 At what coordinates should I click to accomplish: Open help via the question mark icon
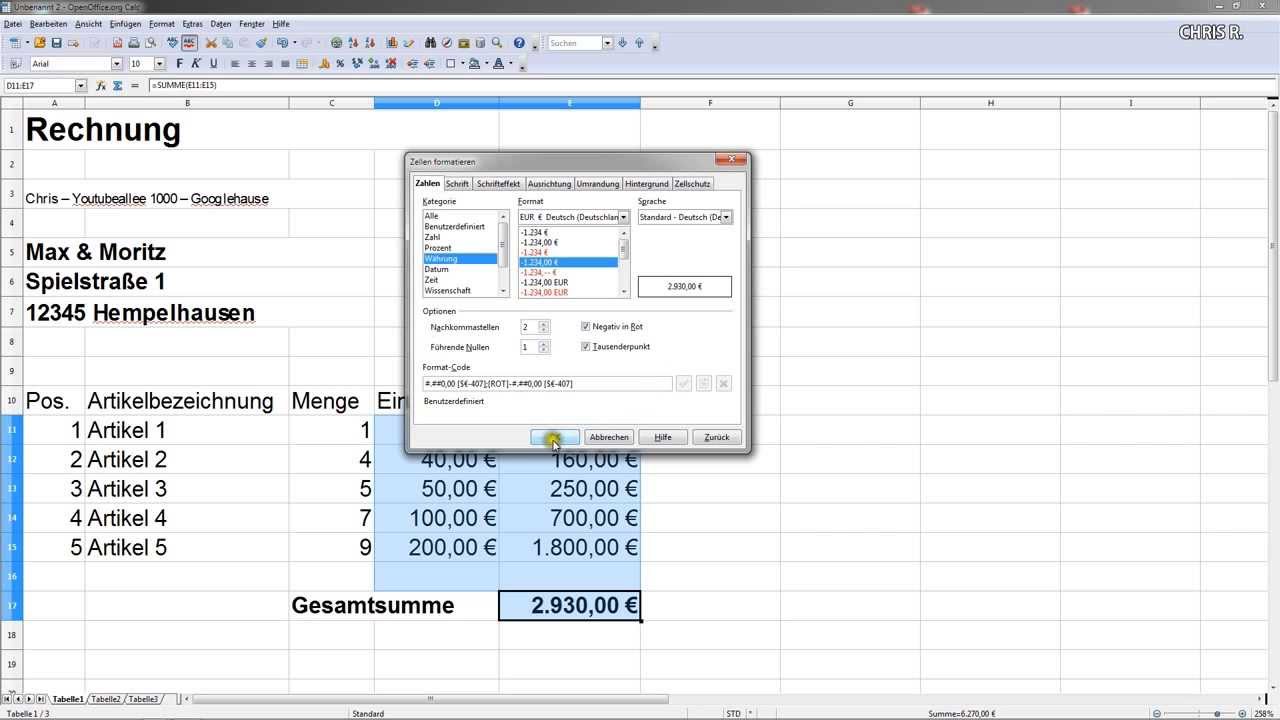point(519,43)
